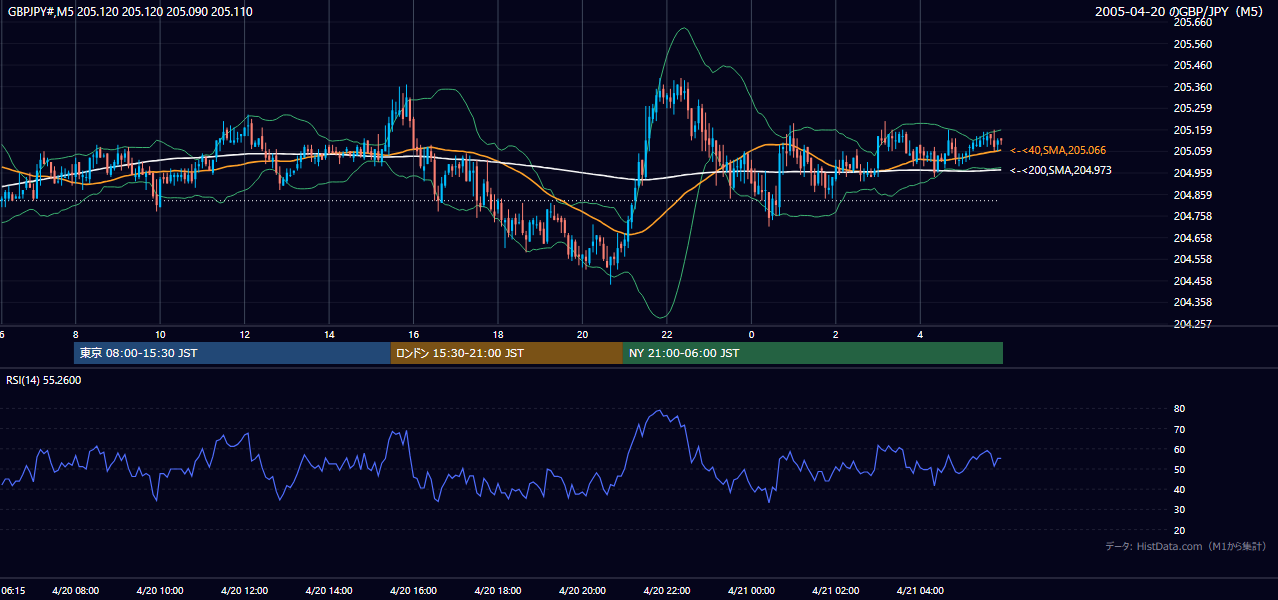The image size is (1278, 600).
Task: Click price axis label 204.257
Action: click(1193, 324)
